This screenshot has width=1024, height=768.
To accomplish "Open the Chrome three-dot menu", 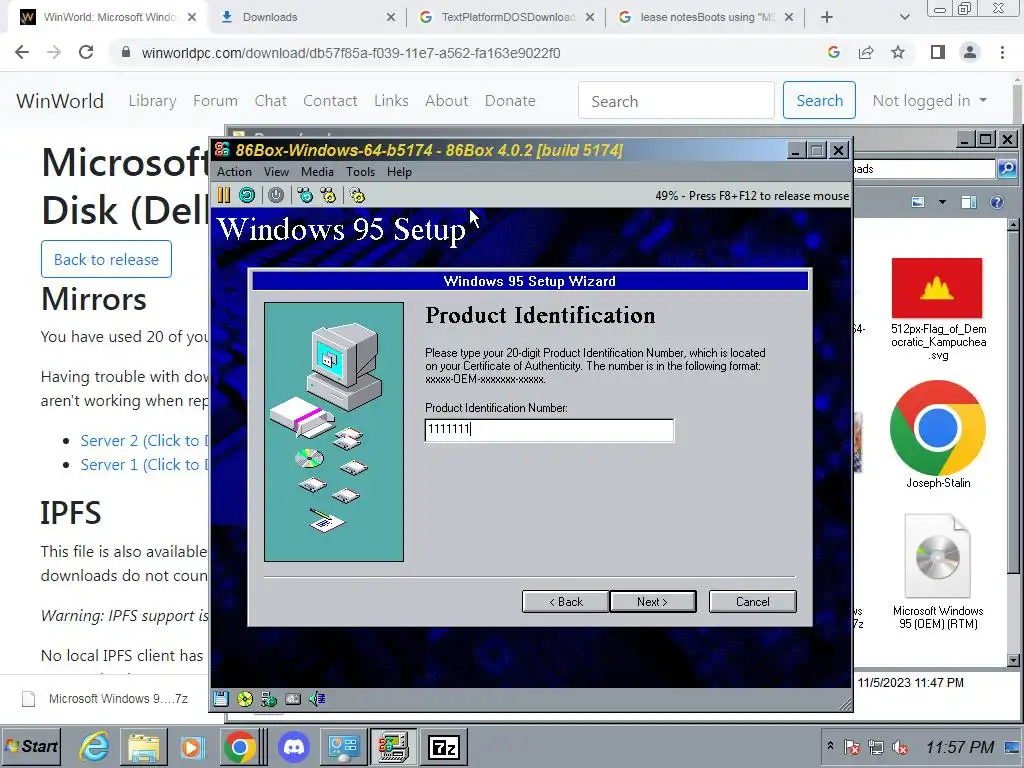I will [x=1002, y=52].
